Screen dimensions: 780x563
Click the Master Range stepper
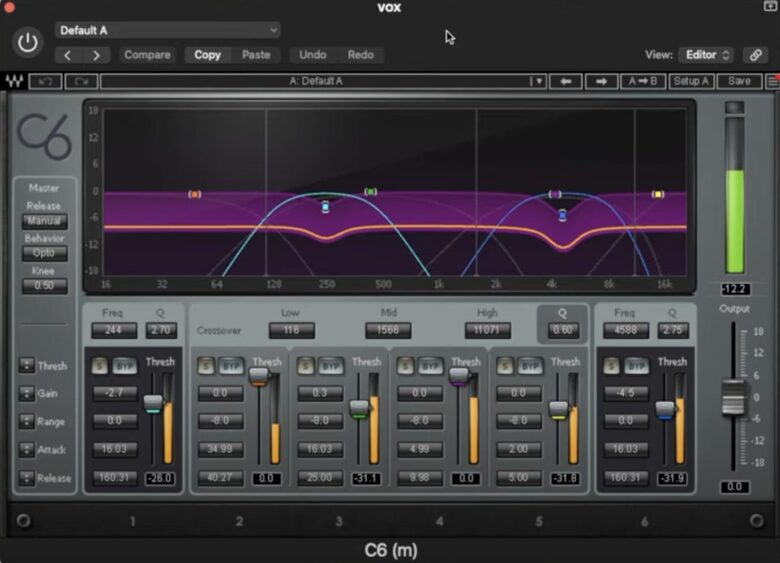[26, 422]
